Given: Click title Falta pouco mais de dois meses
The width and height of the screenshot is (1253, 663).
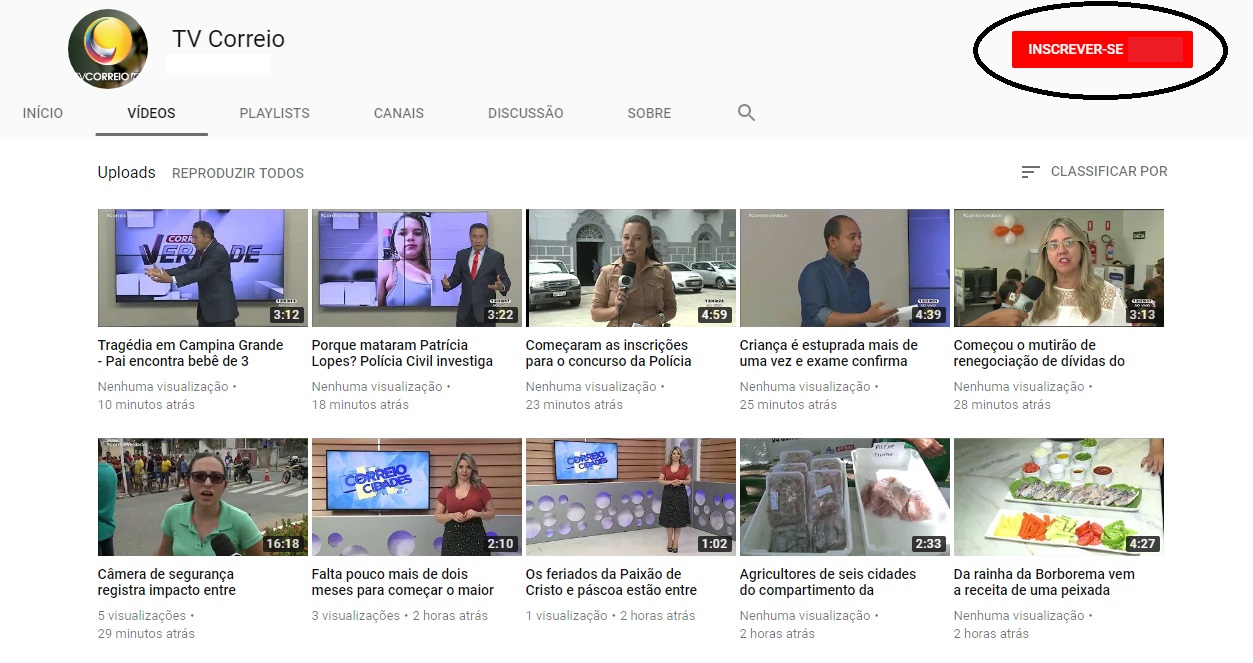Looking at the screenshot, I should coord(403,582).
